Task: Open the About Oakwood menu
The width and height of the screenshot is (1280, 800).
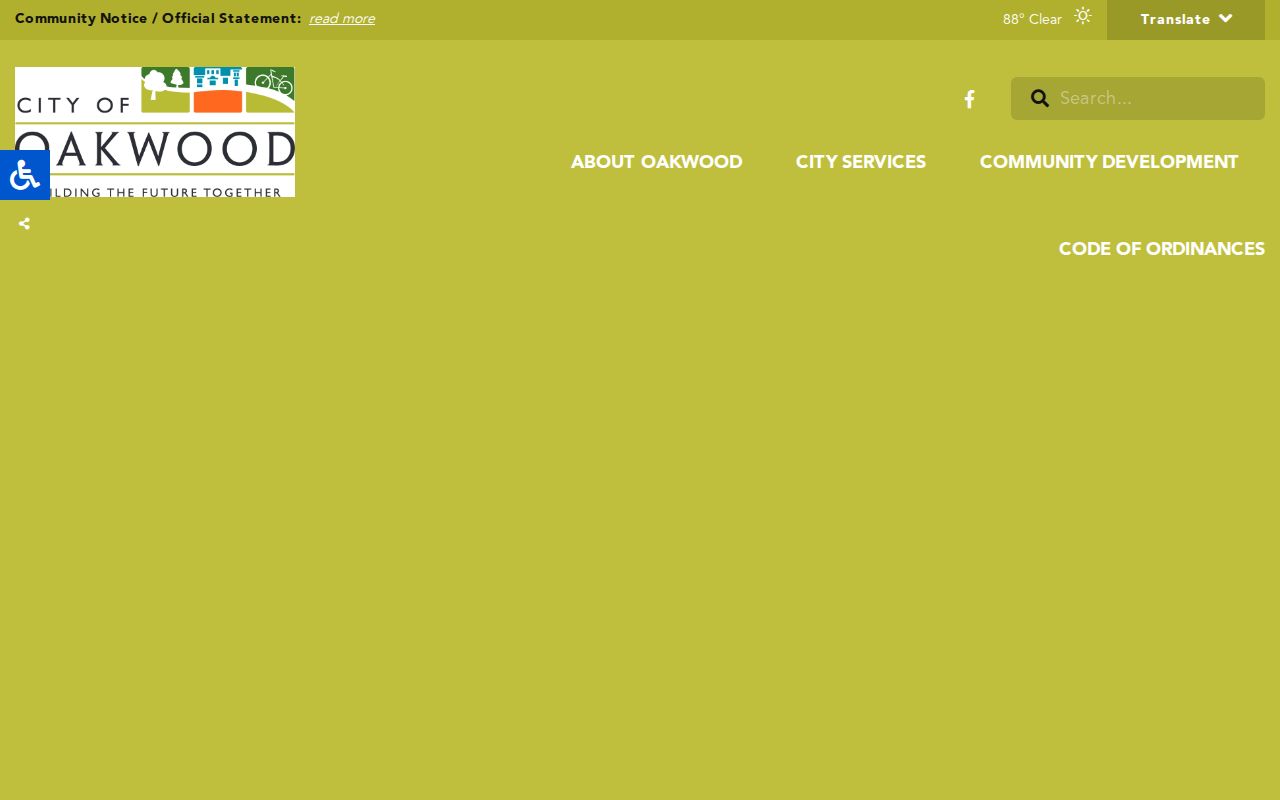Action: tap(656, 162)
